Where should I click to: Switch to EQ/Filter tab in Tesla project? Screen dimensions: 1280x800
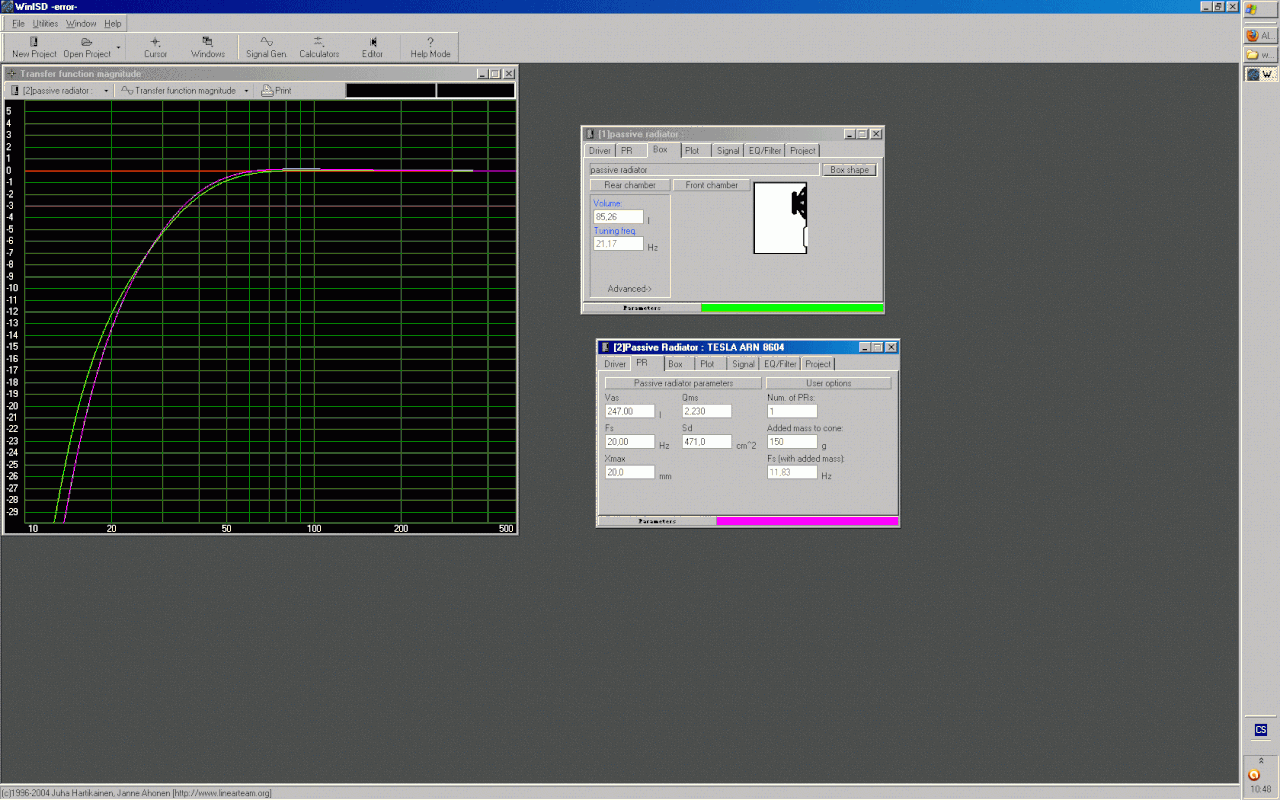[x=780, y=364]
